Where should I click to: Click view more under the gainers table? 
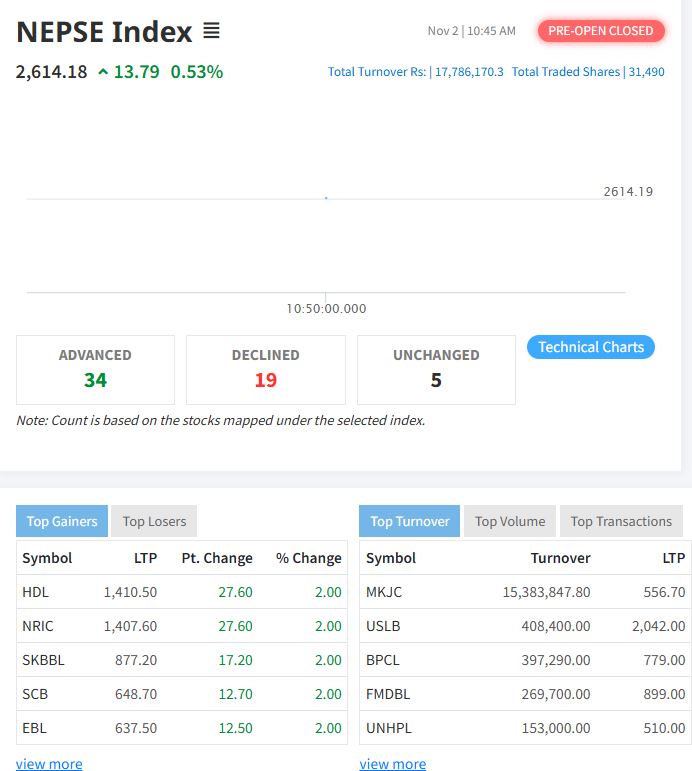49,764
